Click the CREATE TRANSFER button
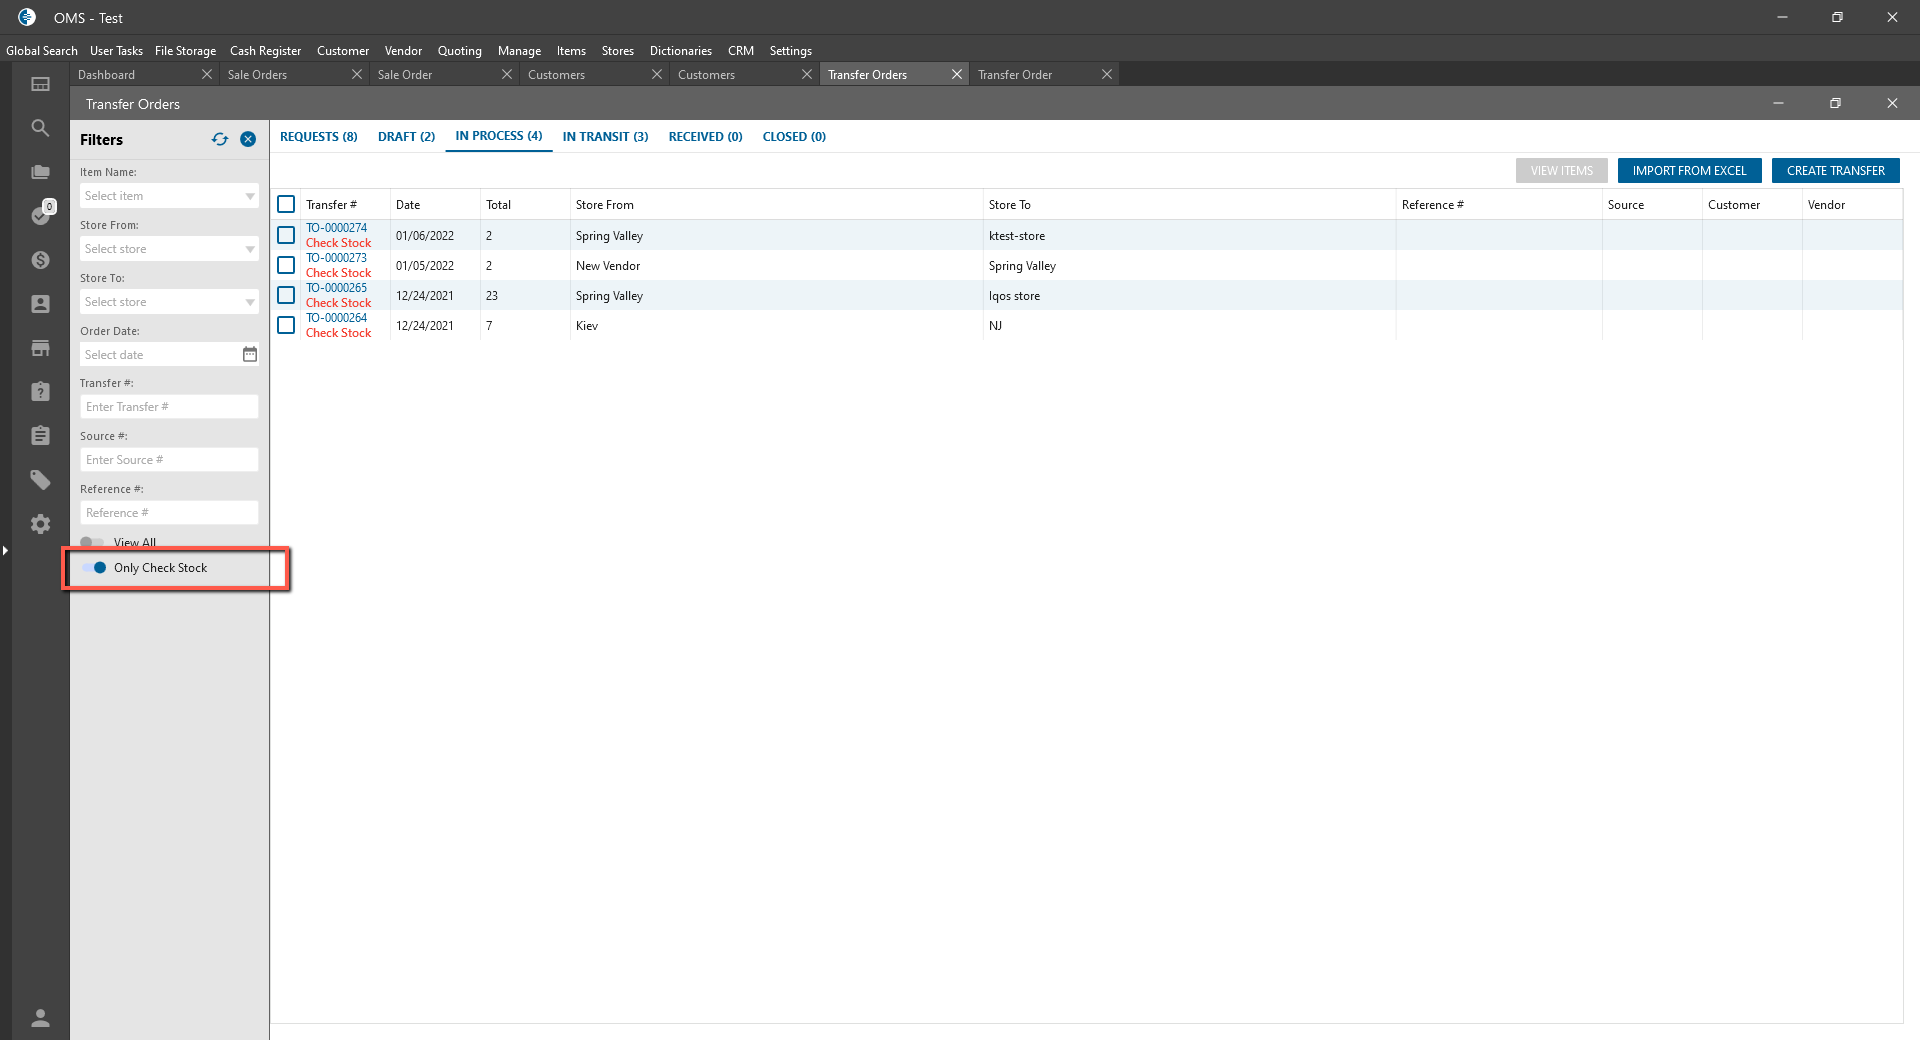This screenshot has width=1920, height=1040. [1835, 171]
